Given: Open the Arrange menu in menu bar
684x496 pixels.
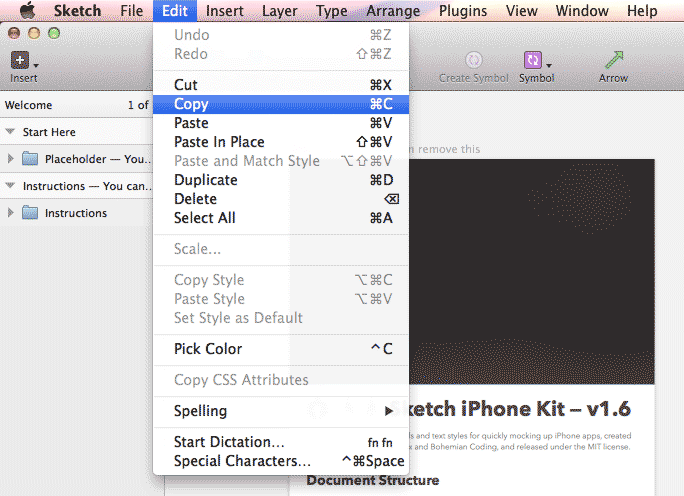Looking at the screenshot, I should point(393,12).
